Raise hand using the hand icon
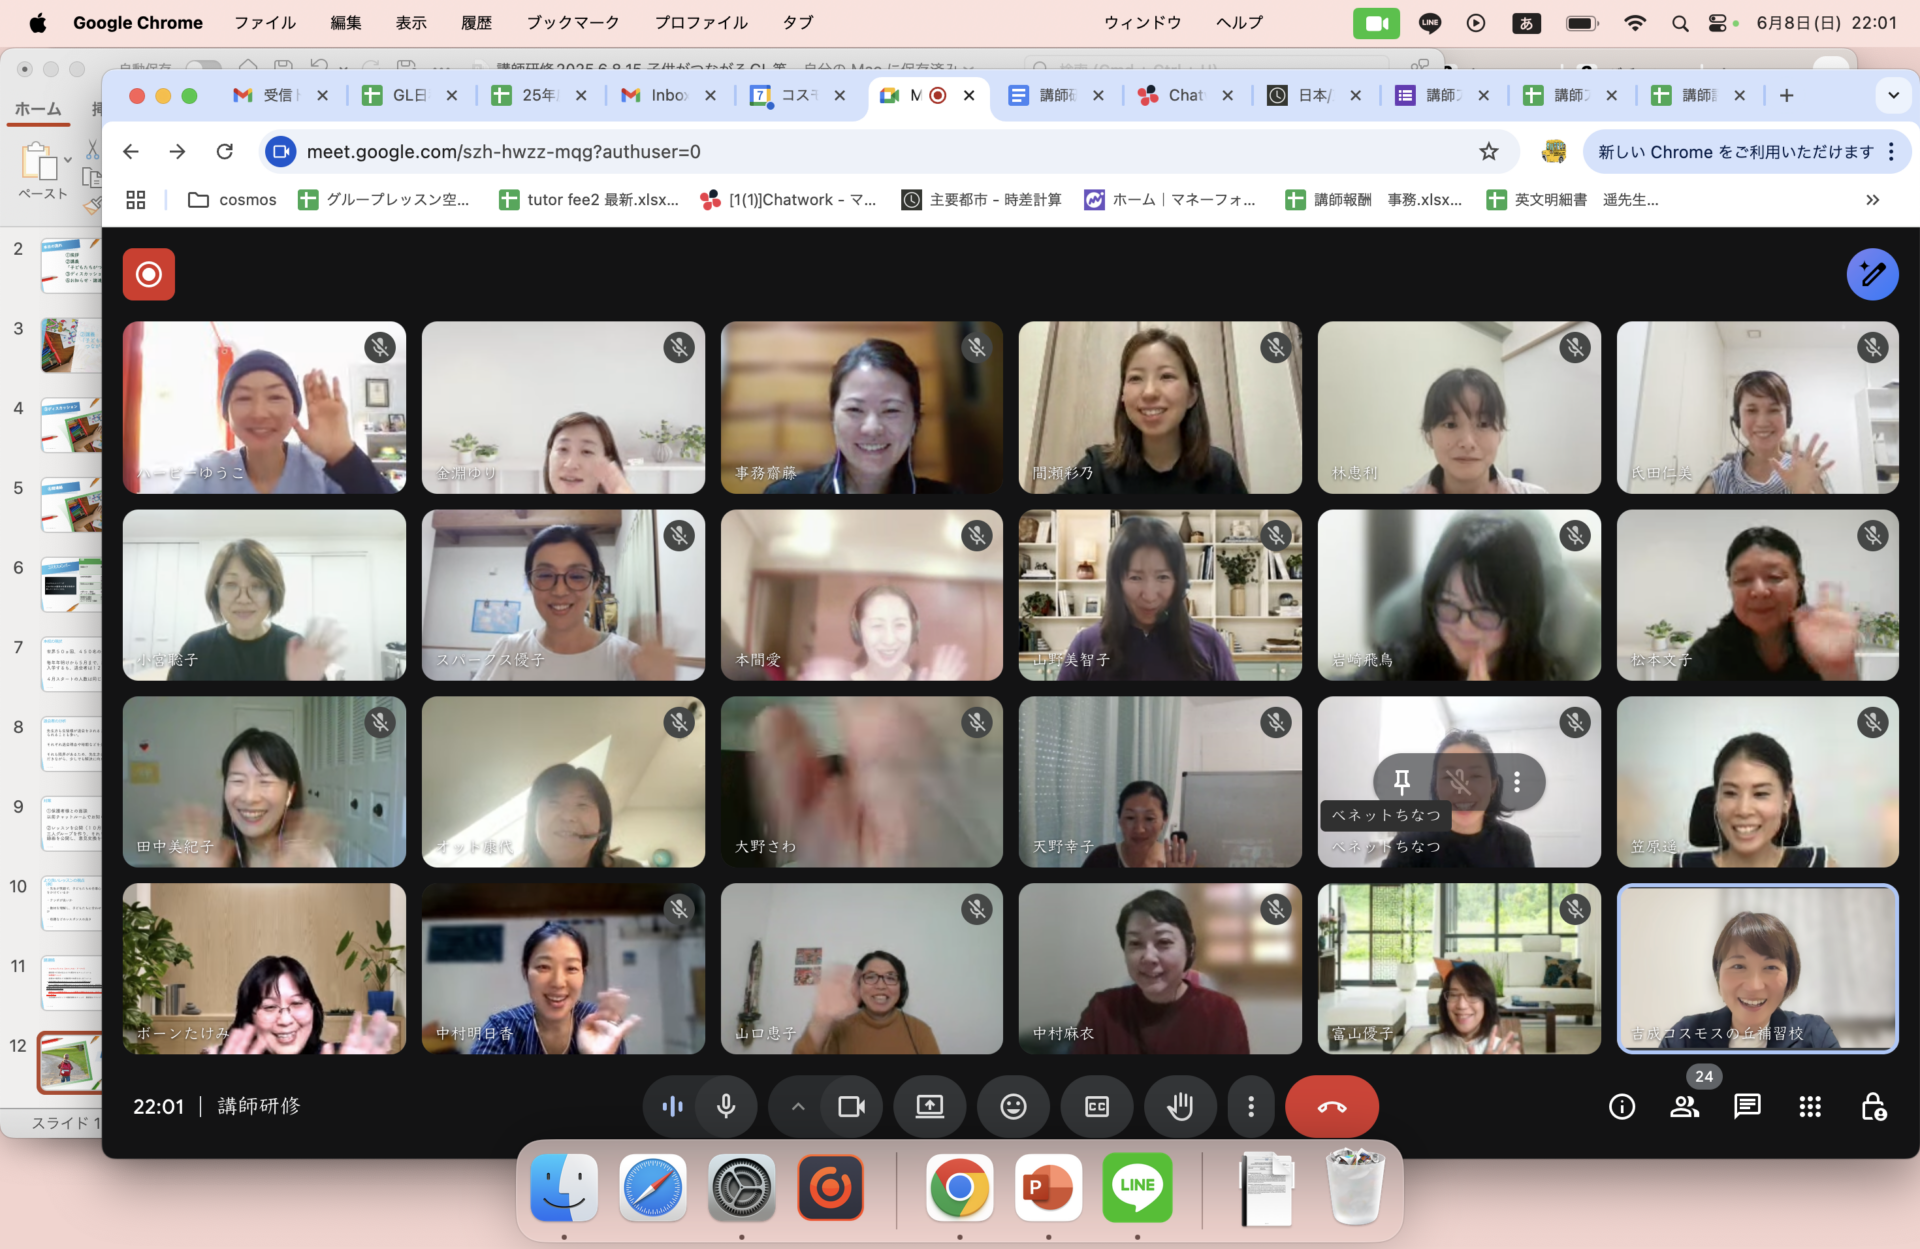 [x=1180, y=1106]
